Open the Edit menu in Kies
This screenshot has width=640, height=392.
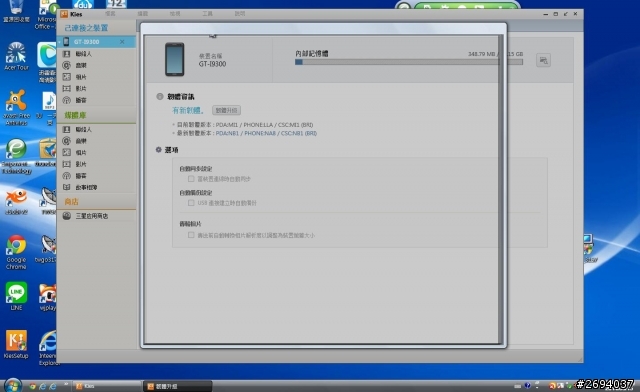click(x=142, y=13)
